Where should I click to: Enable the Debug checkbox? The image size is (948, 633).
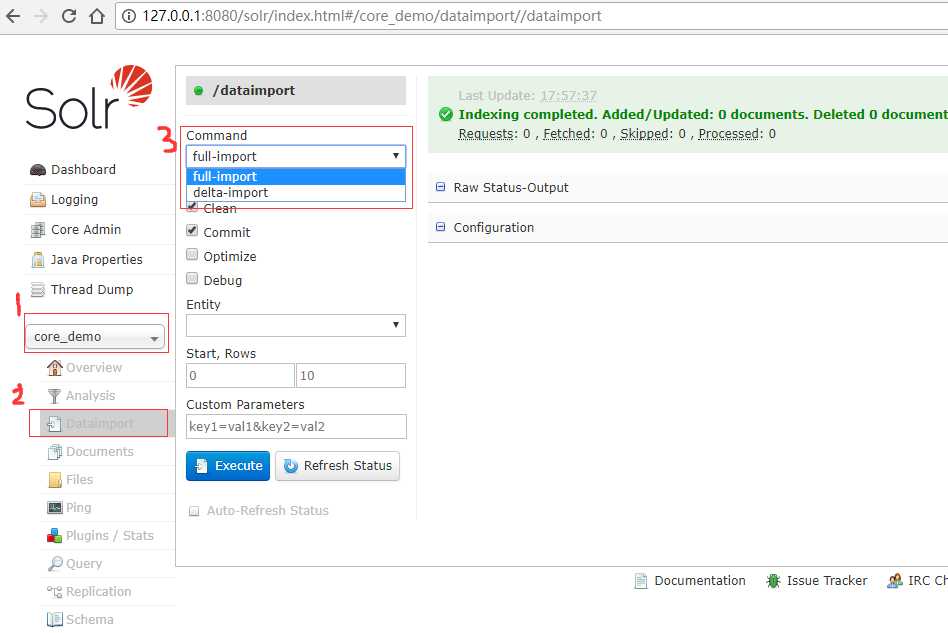coord(192,279)
